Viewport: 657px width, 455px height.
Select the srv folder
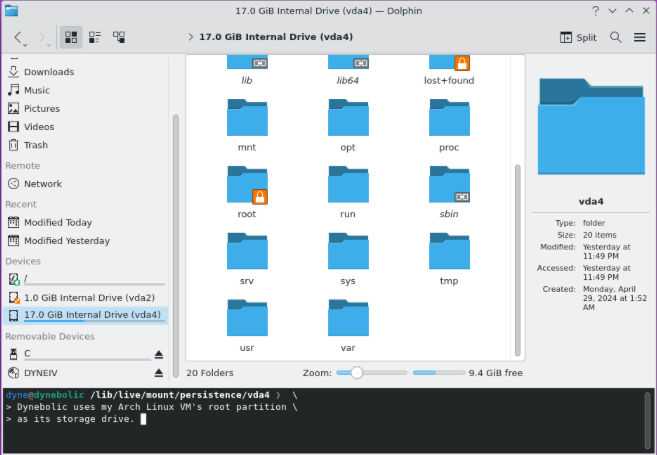pyautogui.click(x=247, y=259)
